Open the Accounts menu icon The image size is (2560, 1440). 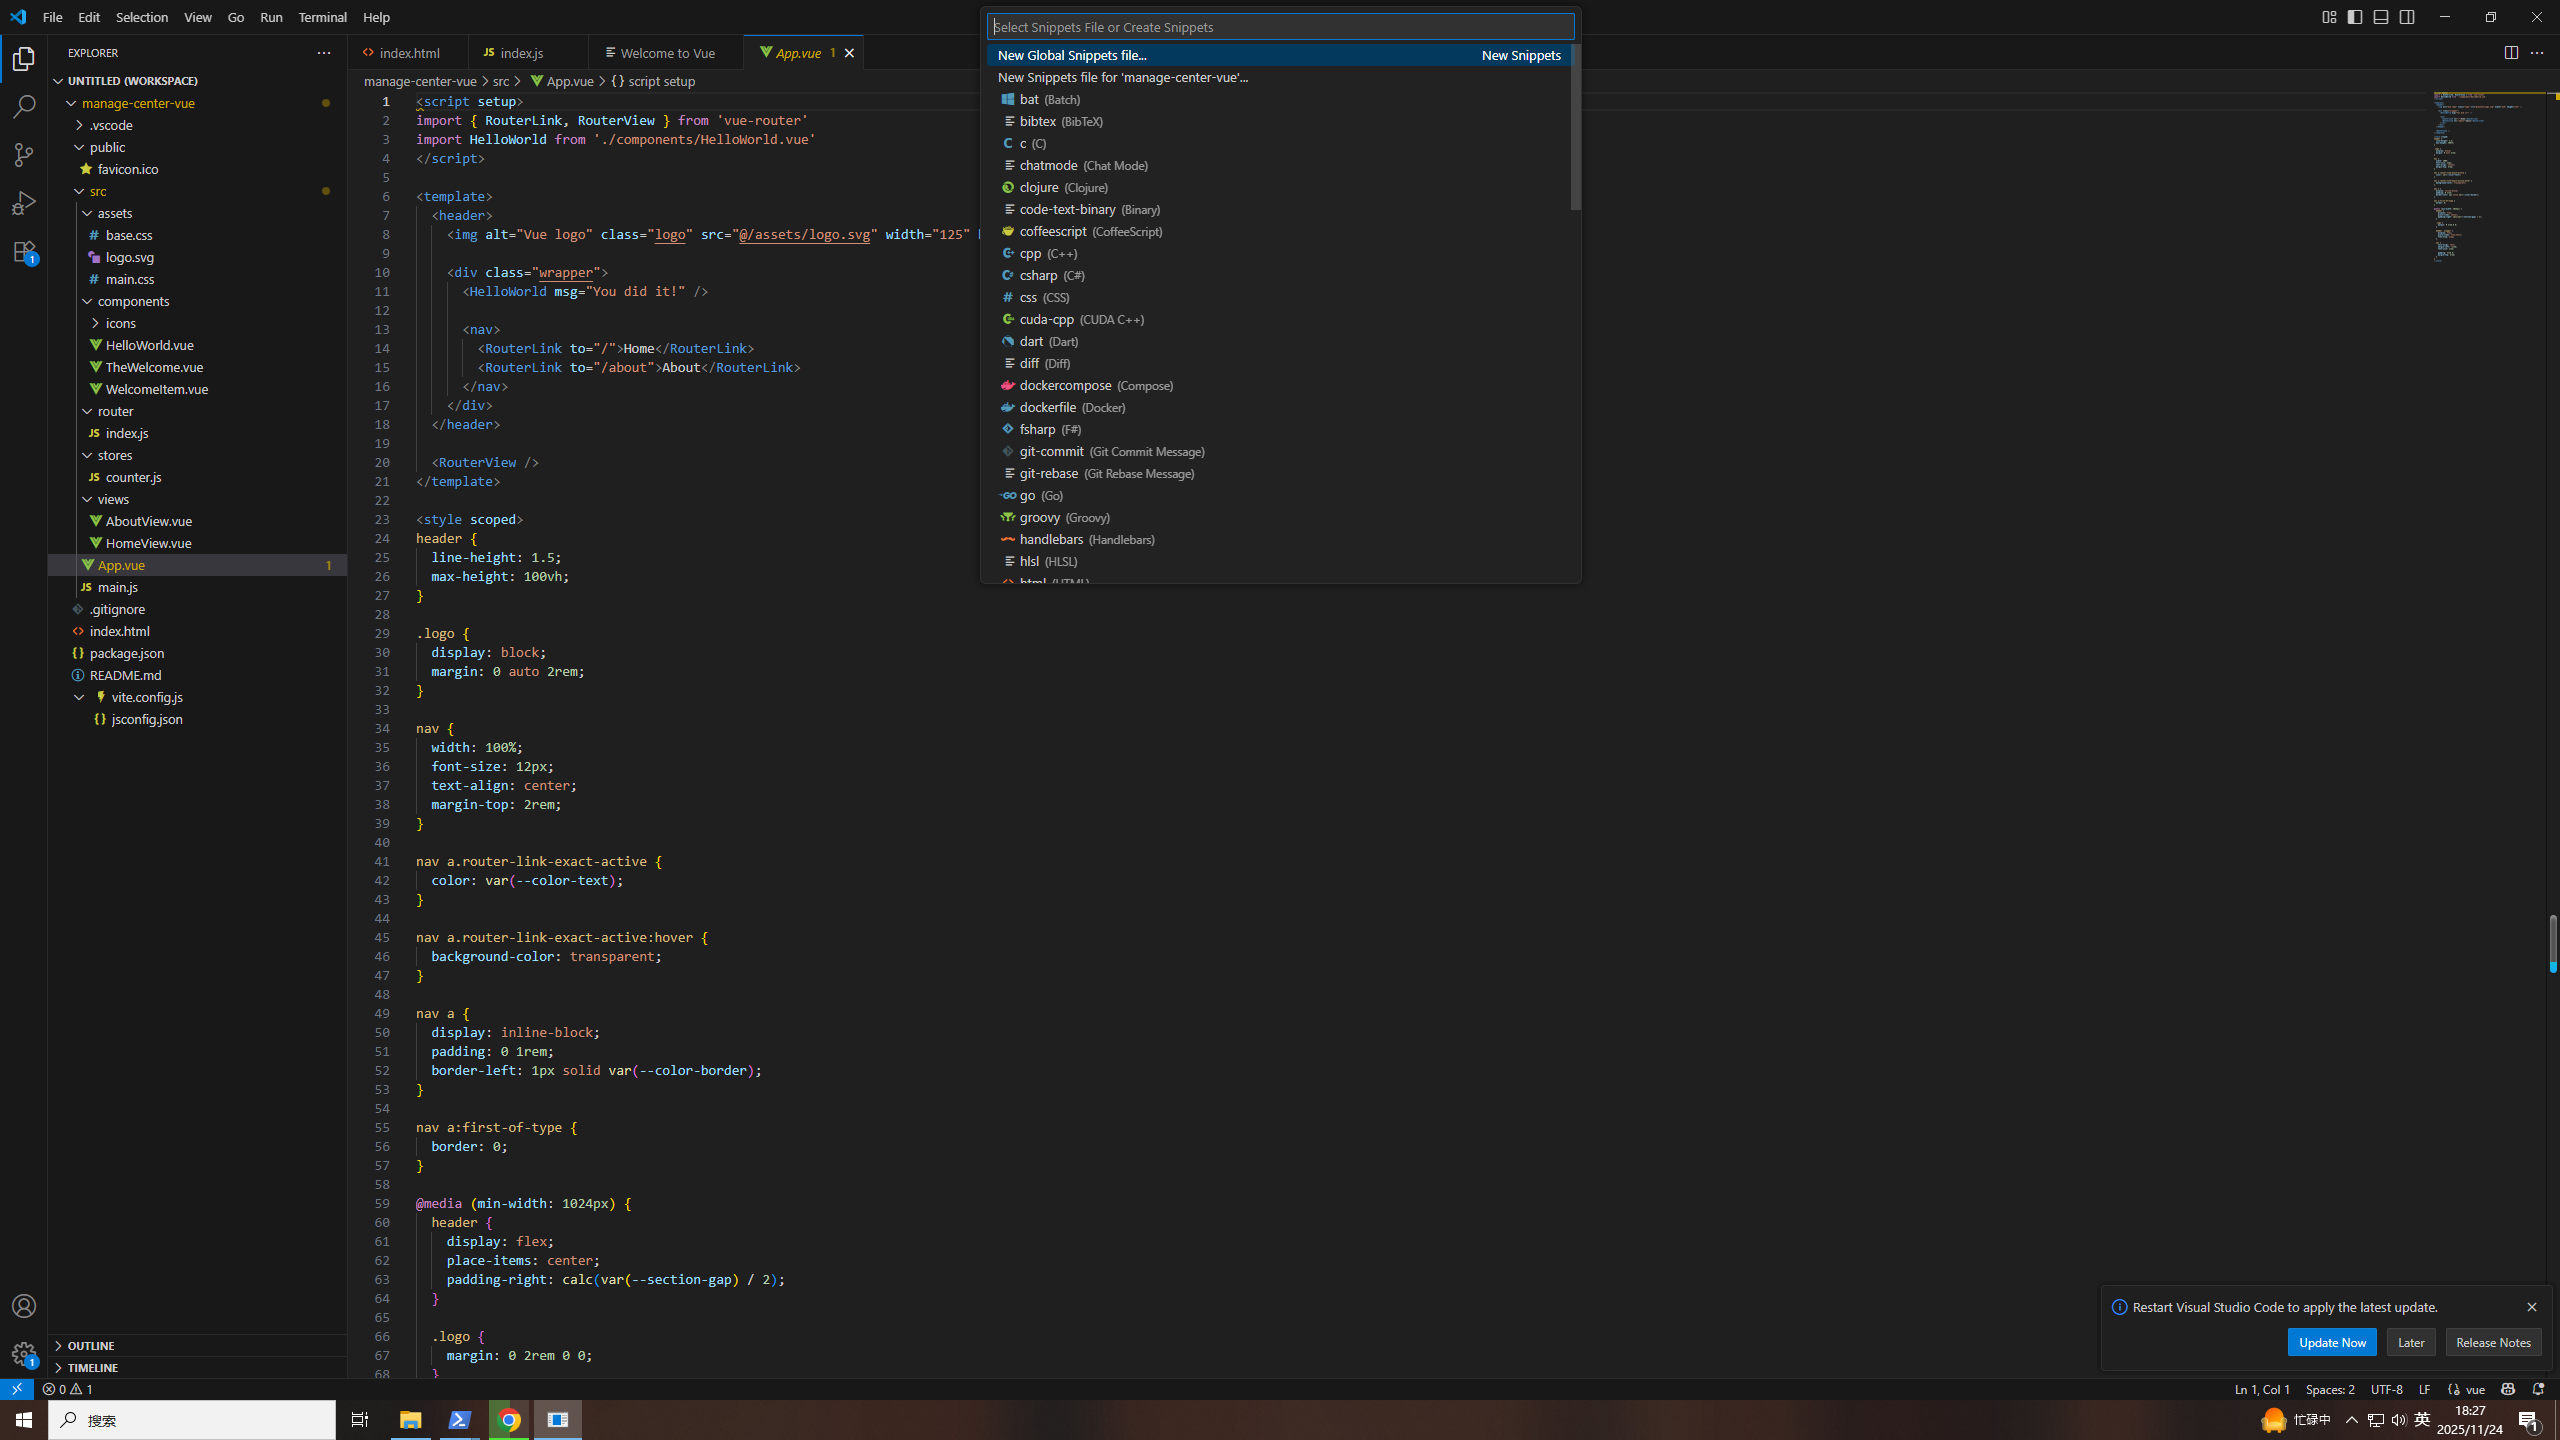point(24,1306)
